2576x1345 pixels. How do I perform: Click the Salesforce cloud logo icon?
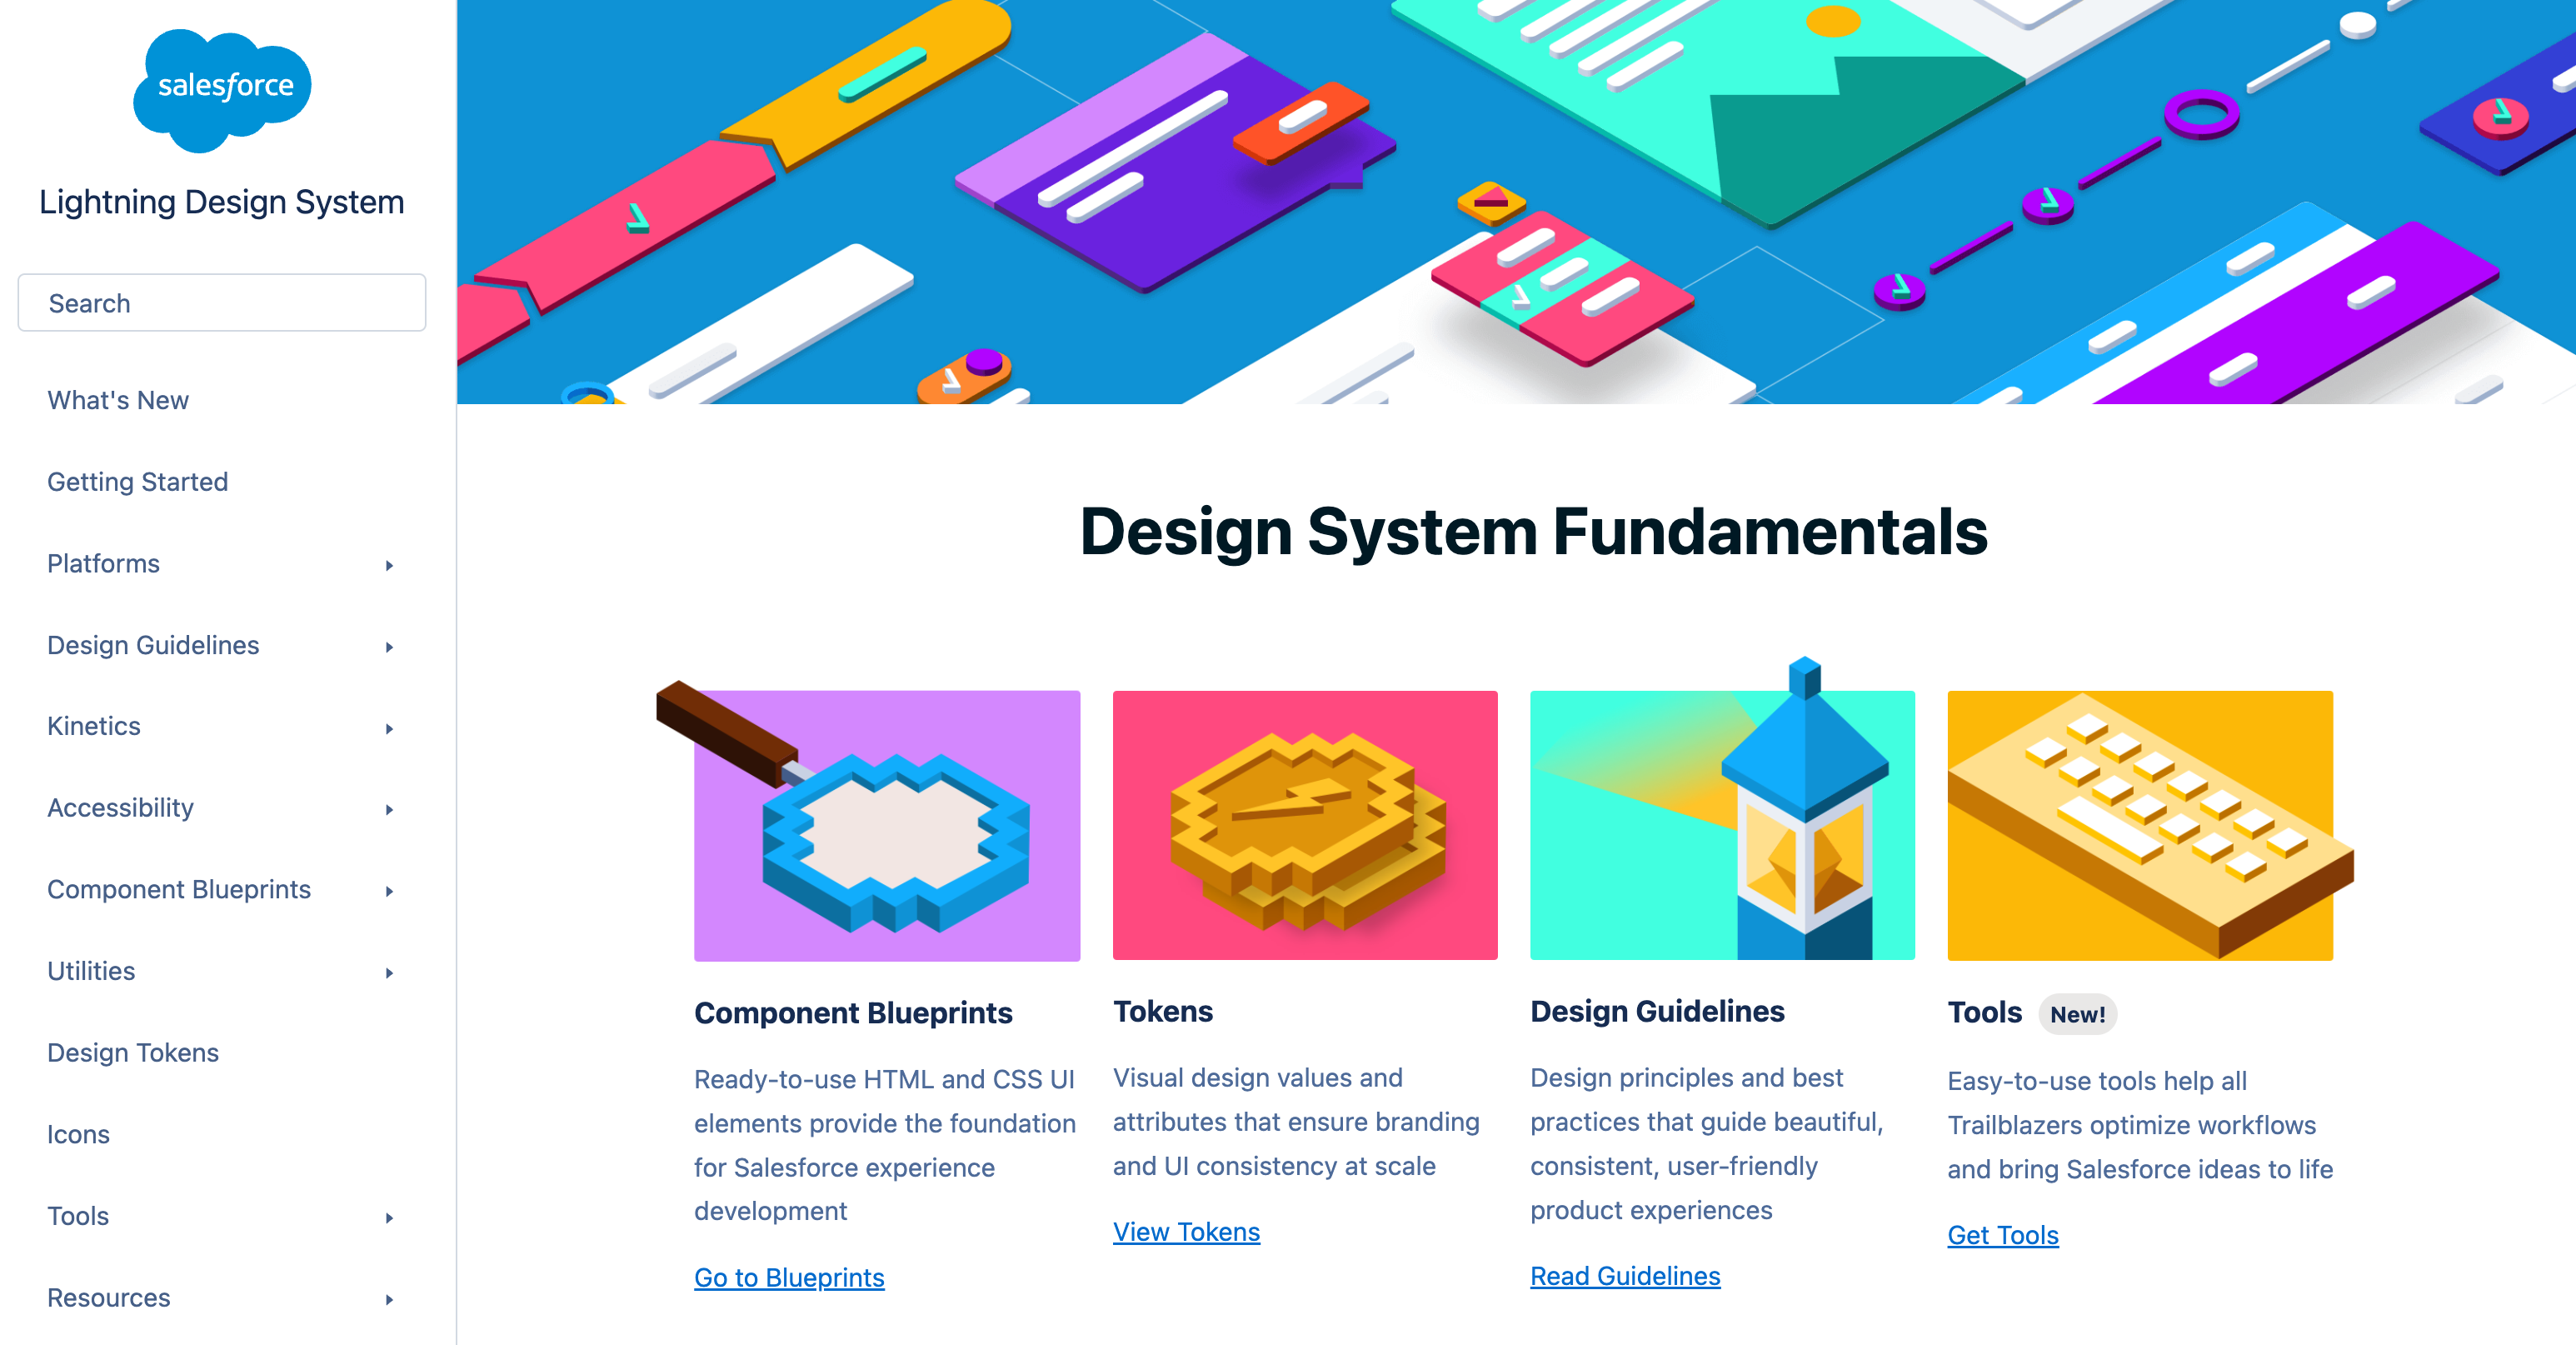click(222, 85)
